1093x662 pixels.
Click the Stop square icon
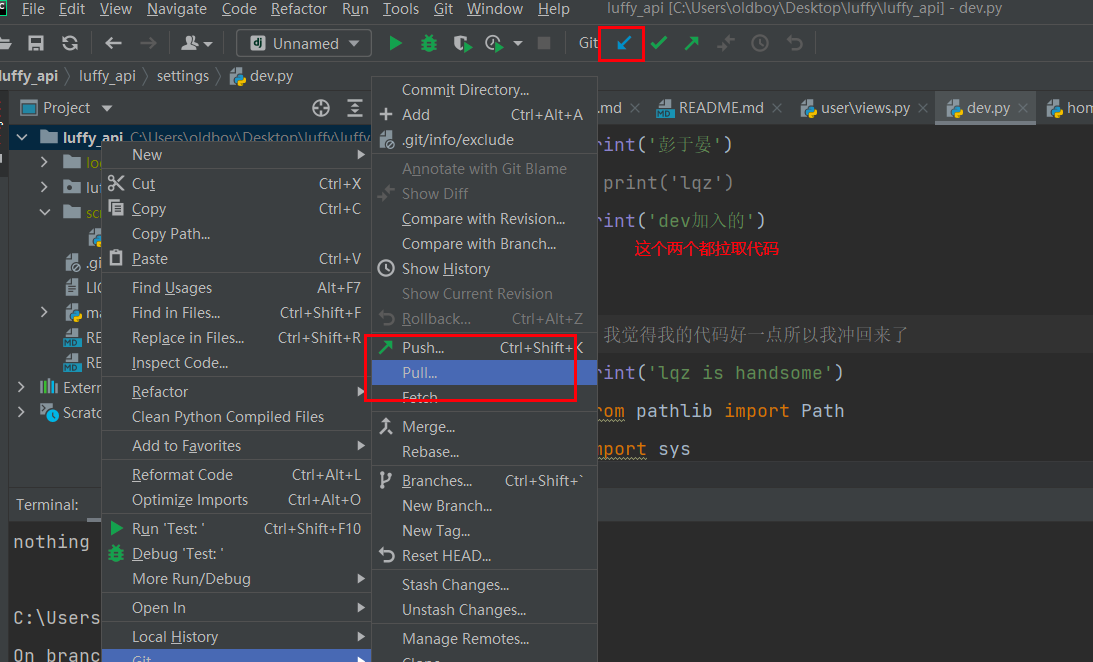coord(544,43)
